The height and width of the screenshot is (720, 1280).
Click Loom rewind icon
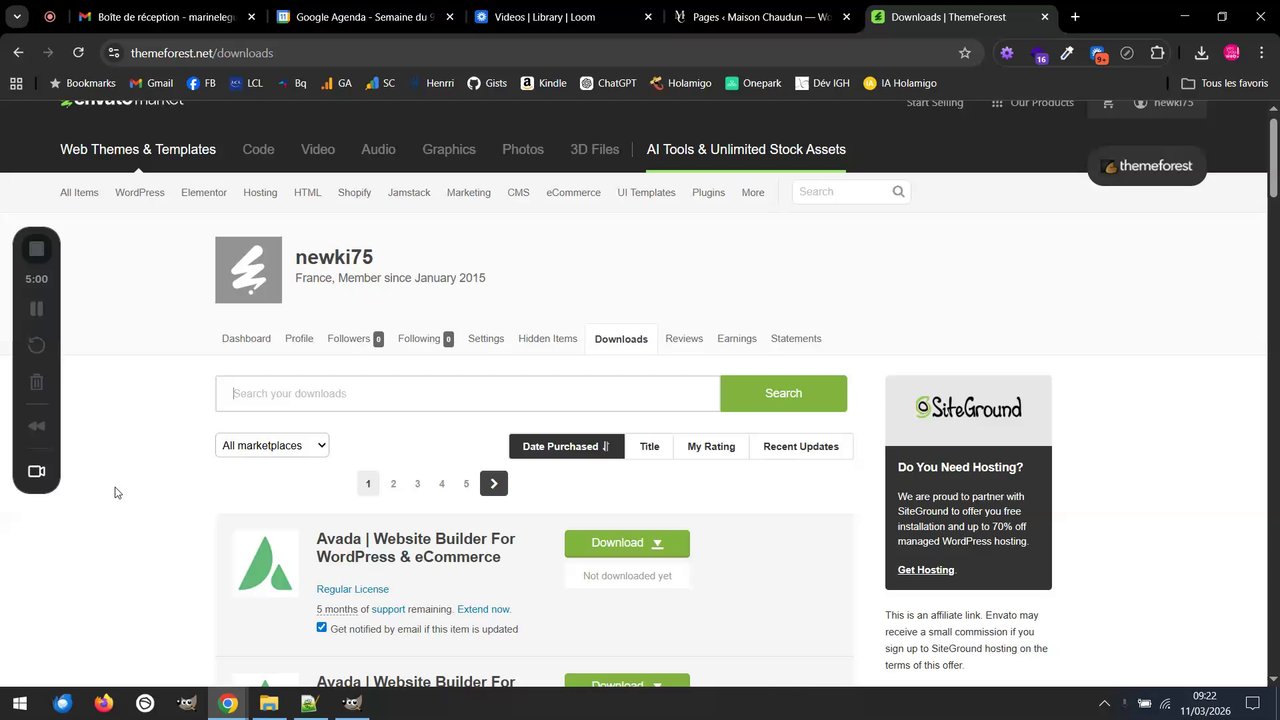pos(37,426)
